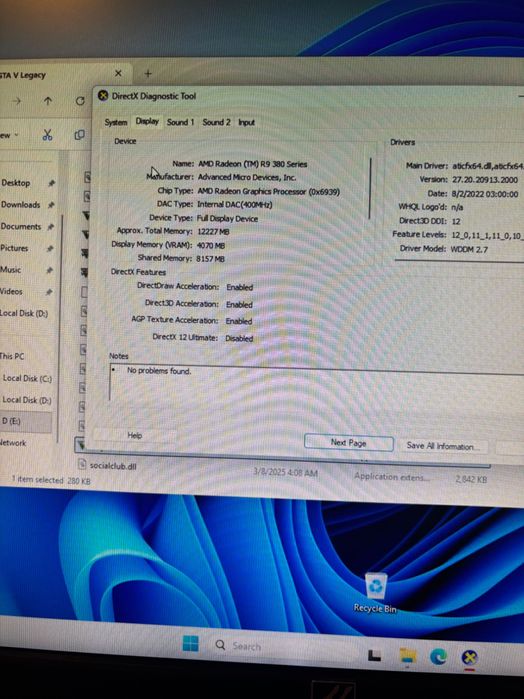Viewport: 524px width, 699px height.
Task: Click the 'No problems found.' notes text
Action: (159, 370)
